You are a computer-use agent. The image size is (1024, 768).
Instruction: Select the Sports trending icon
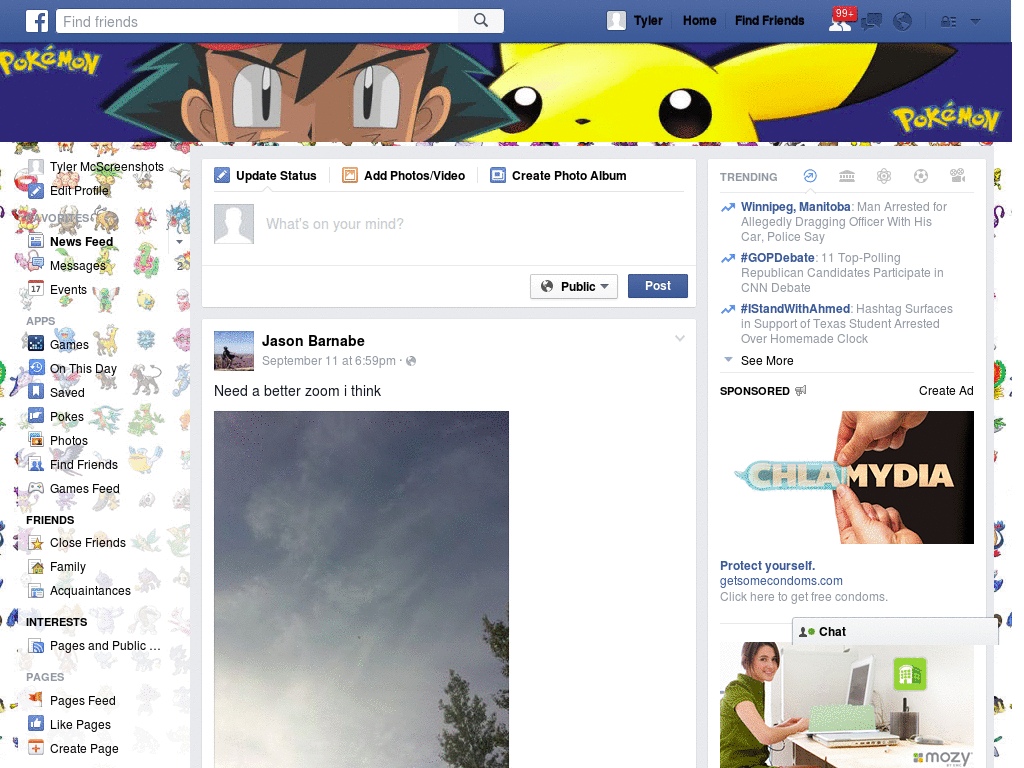pos(921,176)
